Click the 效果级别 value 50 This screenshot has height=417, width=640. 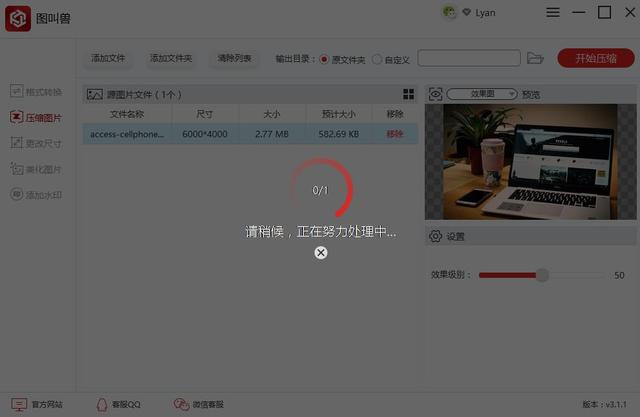tap(619, 275)
